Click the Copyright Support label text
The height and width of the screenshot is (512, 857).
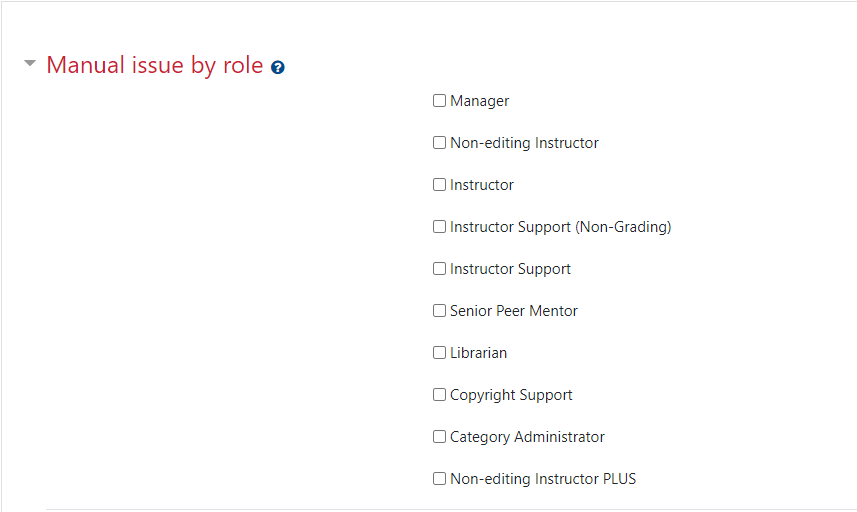click(x=511, y=395)
